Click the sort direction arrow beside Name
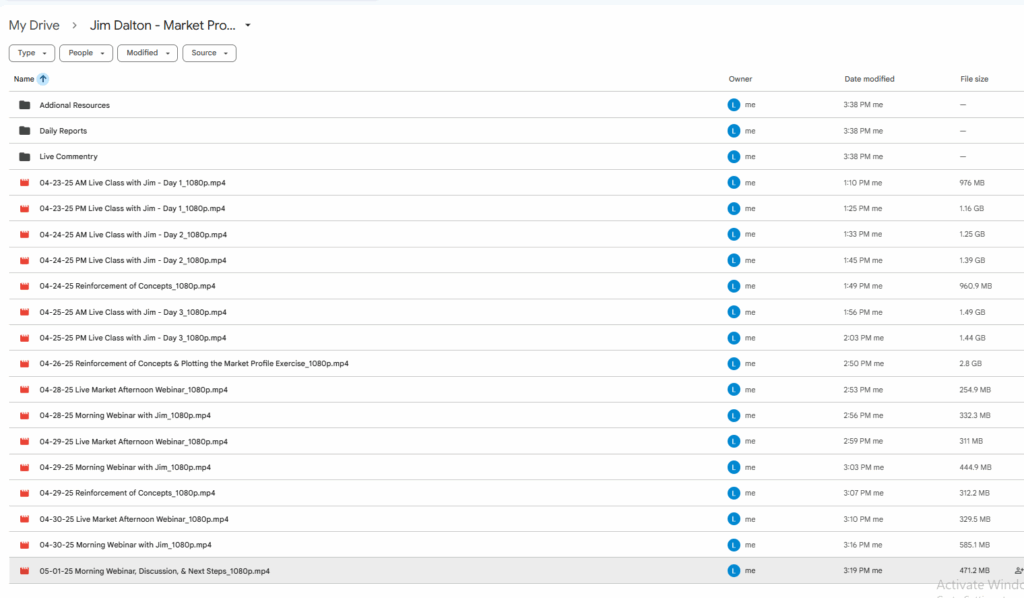 click(x=43, y=79)
